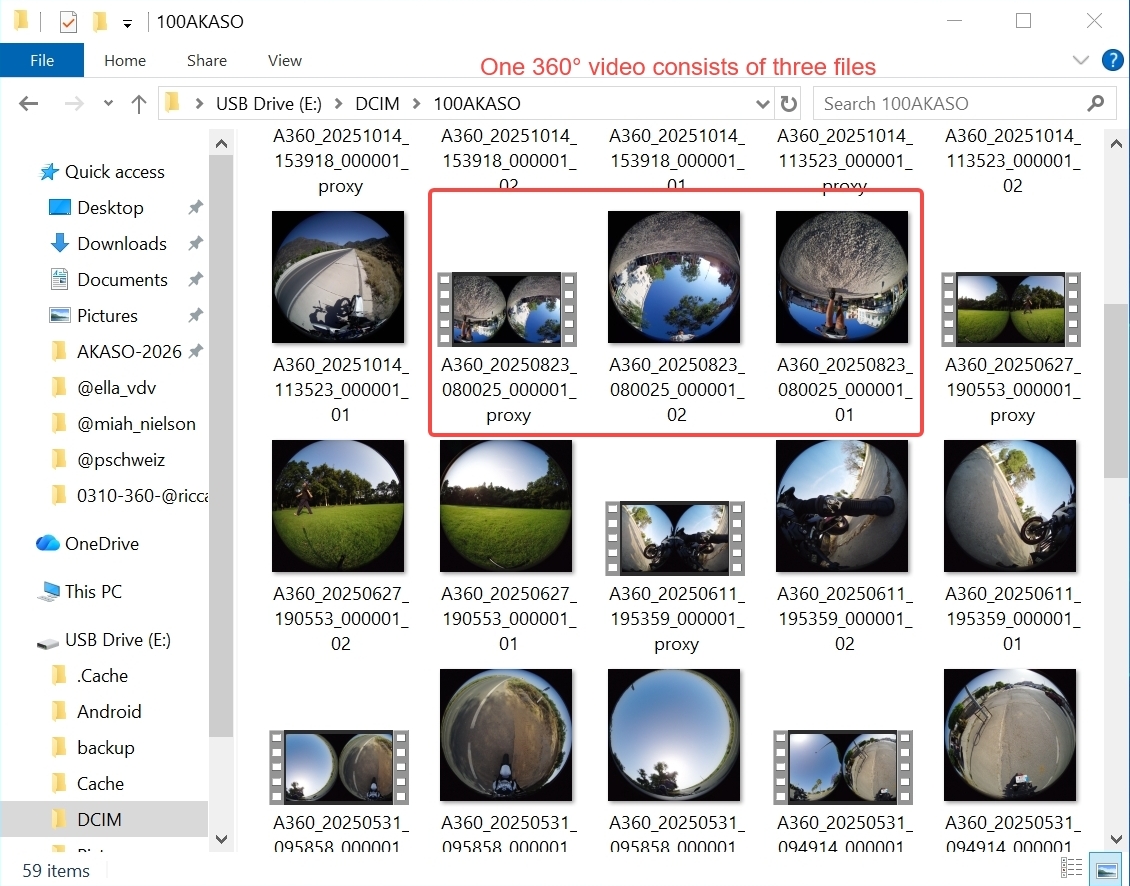Go back with the Back arrow
Screen dimensions: 1130x886
tap(29, 104)
